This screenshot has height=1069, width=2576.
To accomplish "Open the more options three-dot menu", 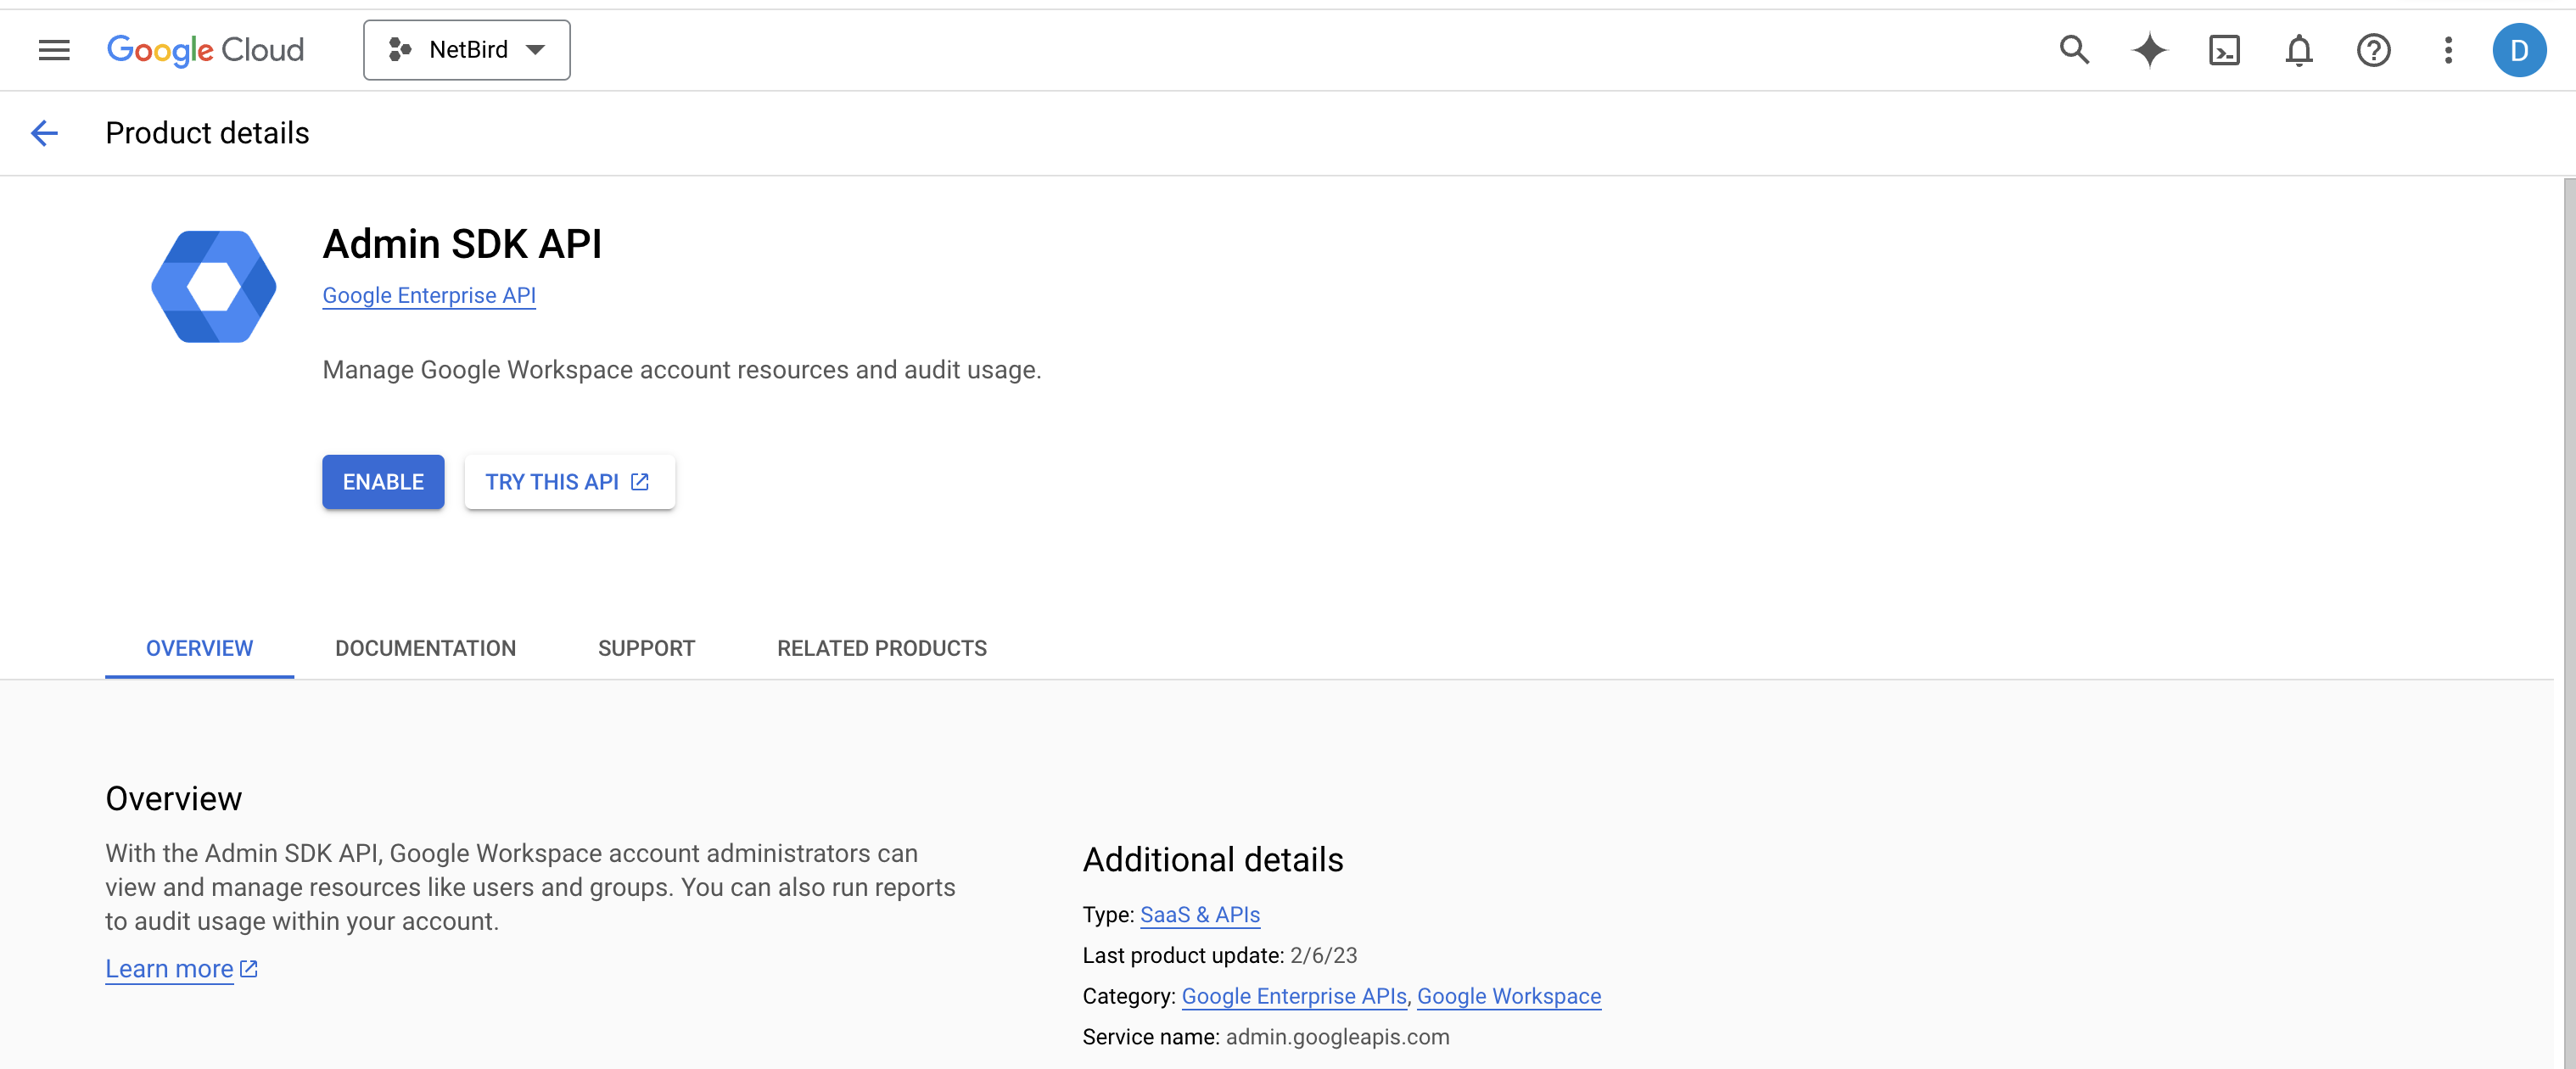I will click(x=2447, y=49).
